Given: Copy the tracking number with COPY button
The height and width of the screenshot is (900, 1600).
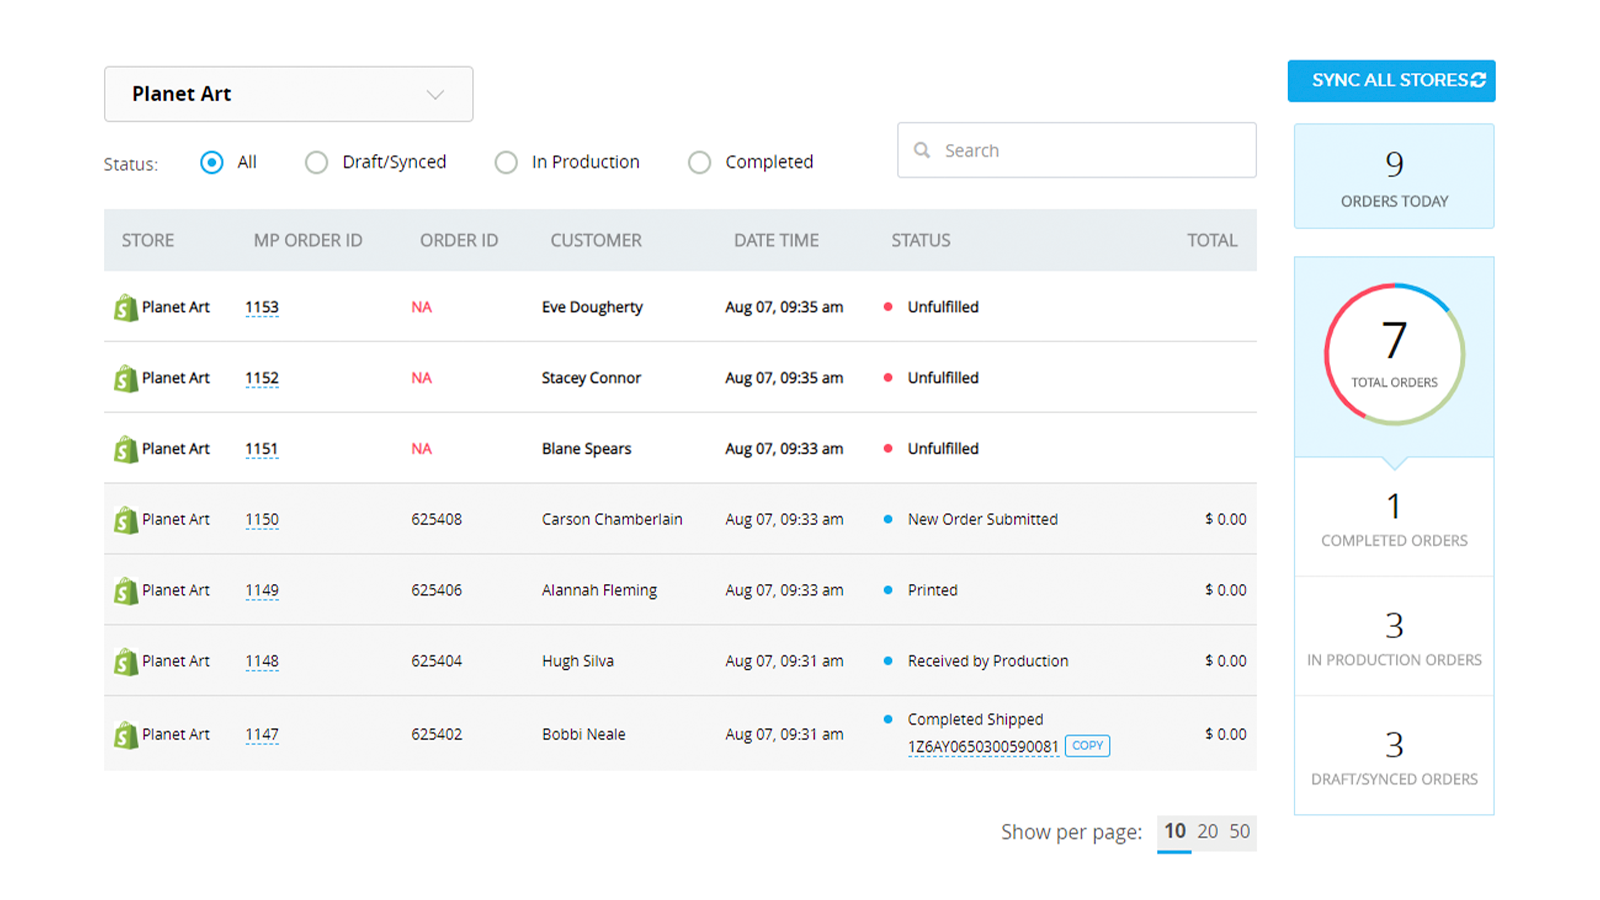Looking at the screenshot, I should (1087, 746).
